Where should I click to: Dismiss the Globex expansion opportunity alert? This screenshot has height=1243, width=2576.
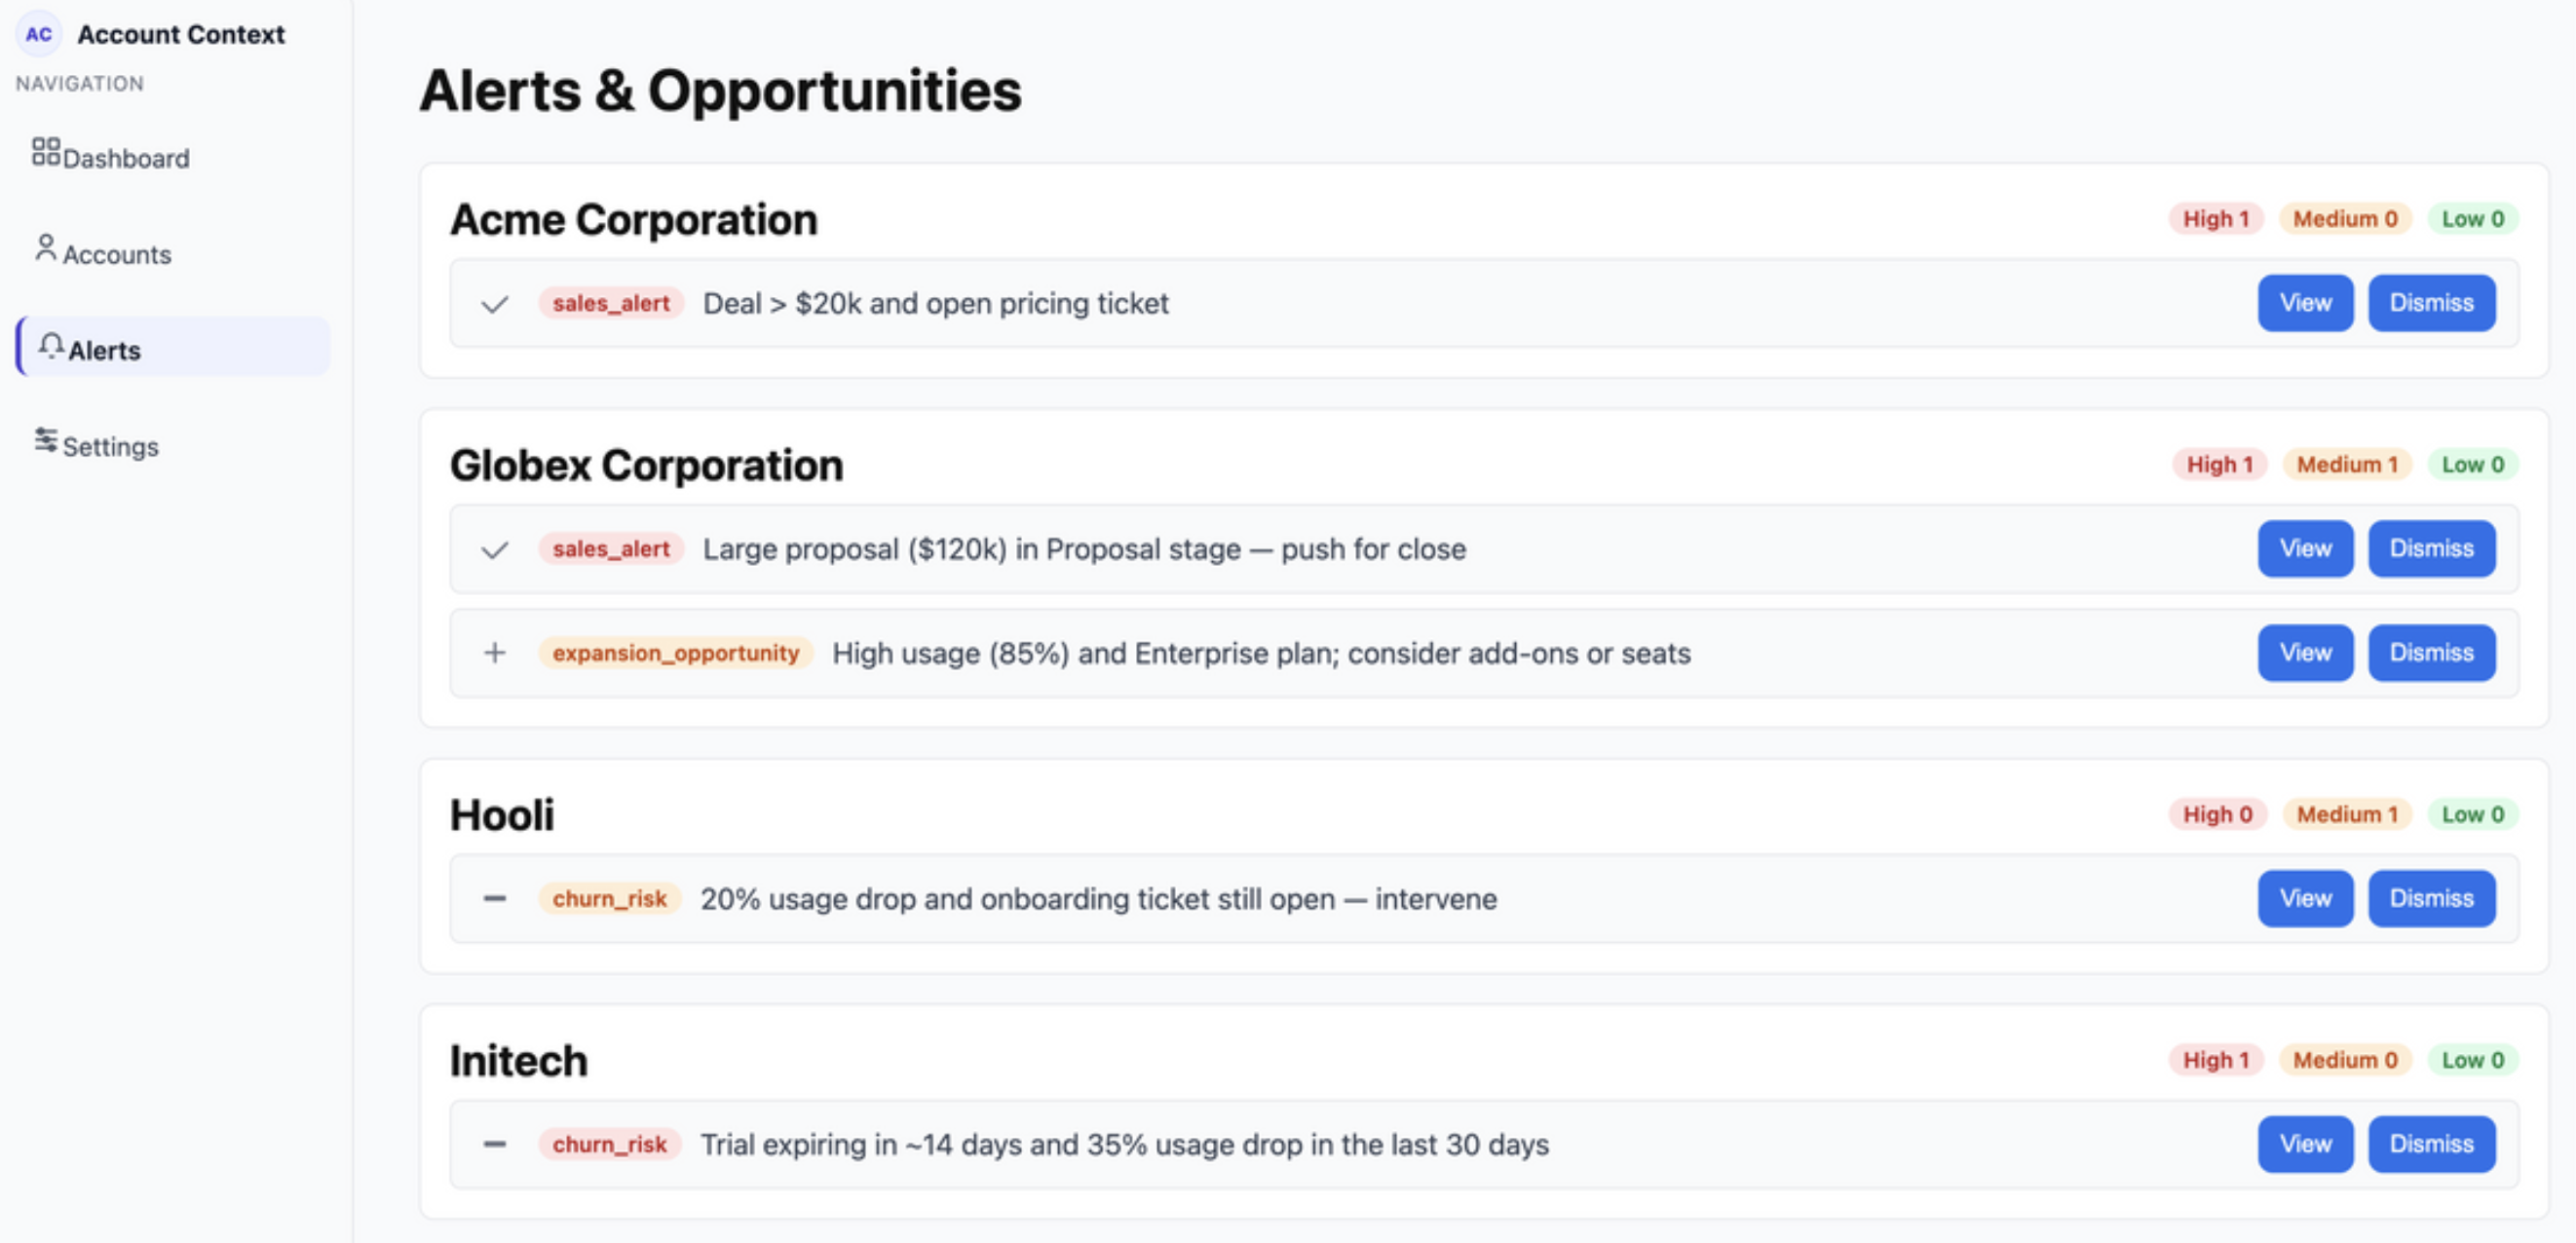pyautogui.click(x=2430, y=653)
